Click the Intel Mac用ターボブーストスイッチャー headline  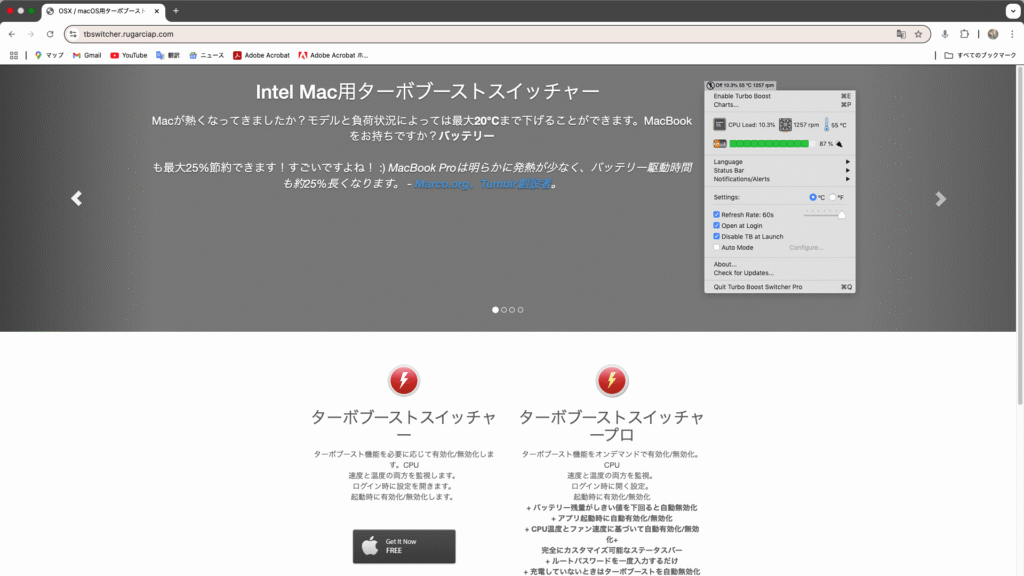(x=427, y=91)
